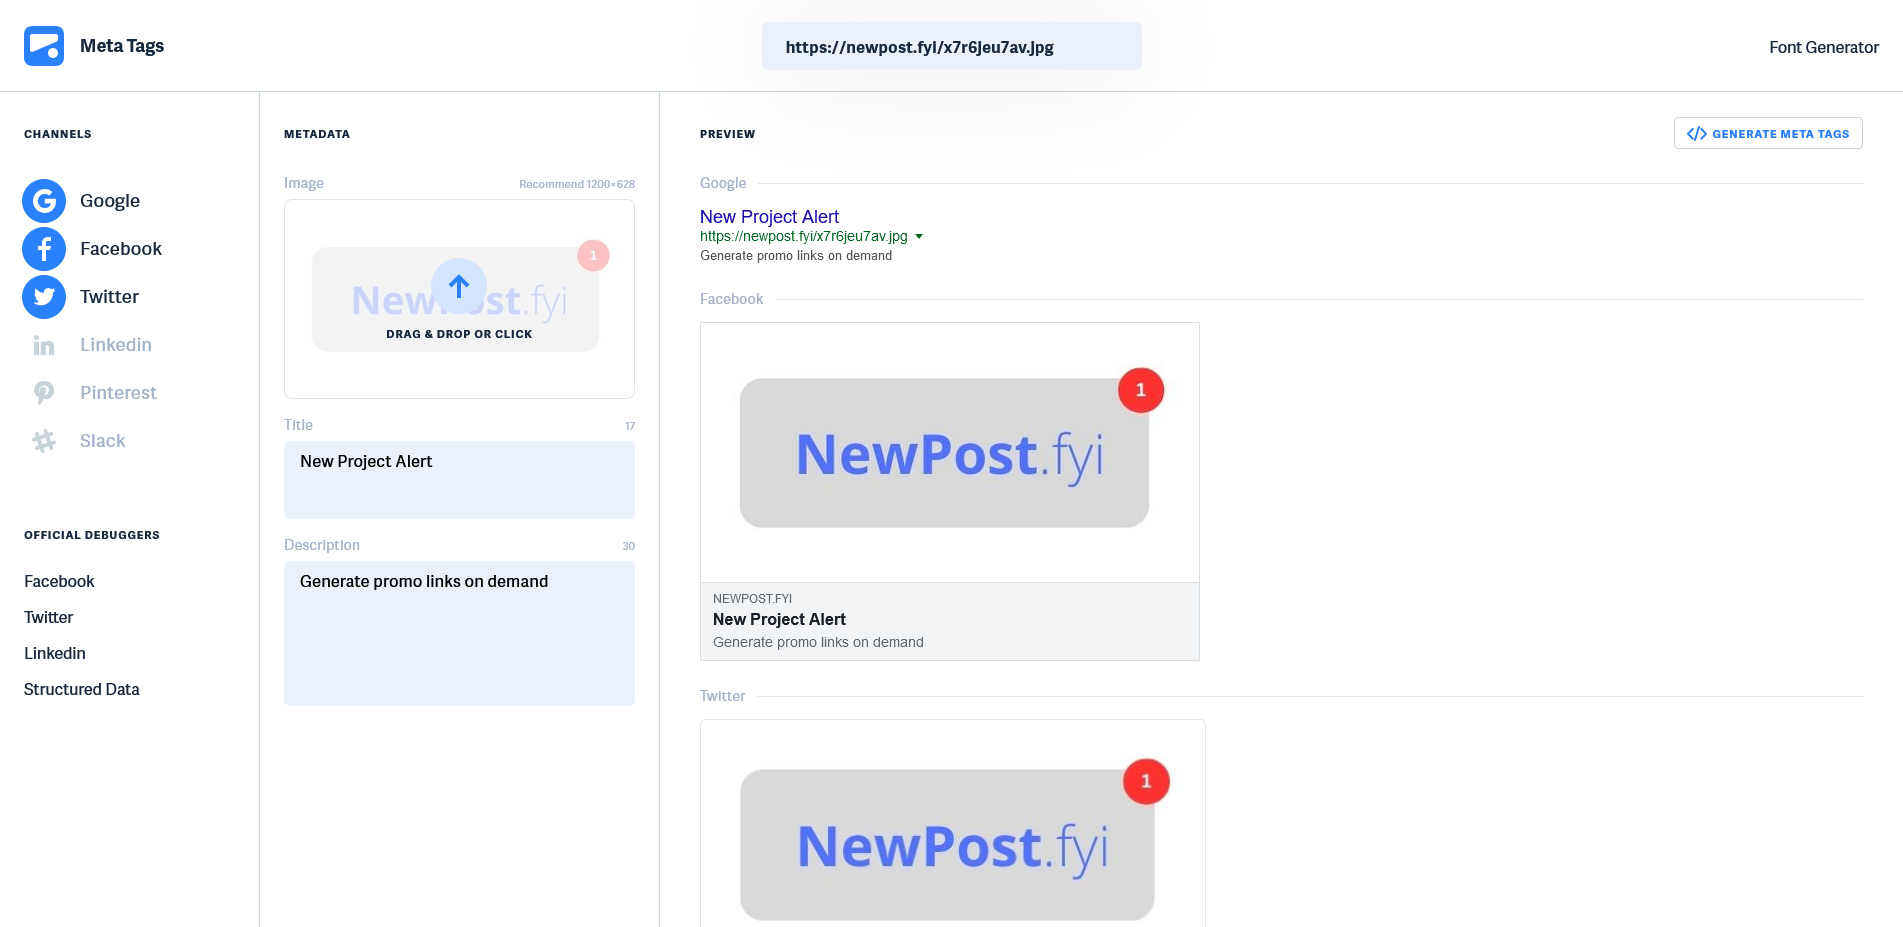Screen dimensions: 1903x927
Task: Click the Facebook card description text
Action: pyautogui.click(x=818, y=643)
